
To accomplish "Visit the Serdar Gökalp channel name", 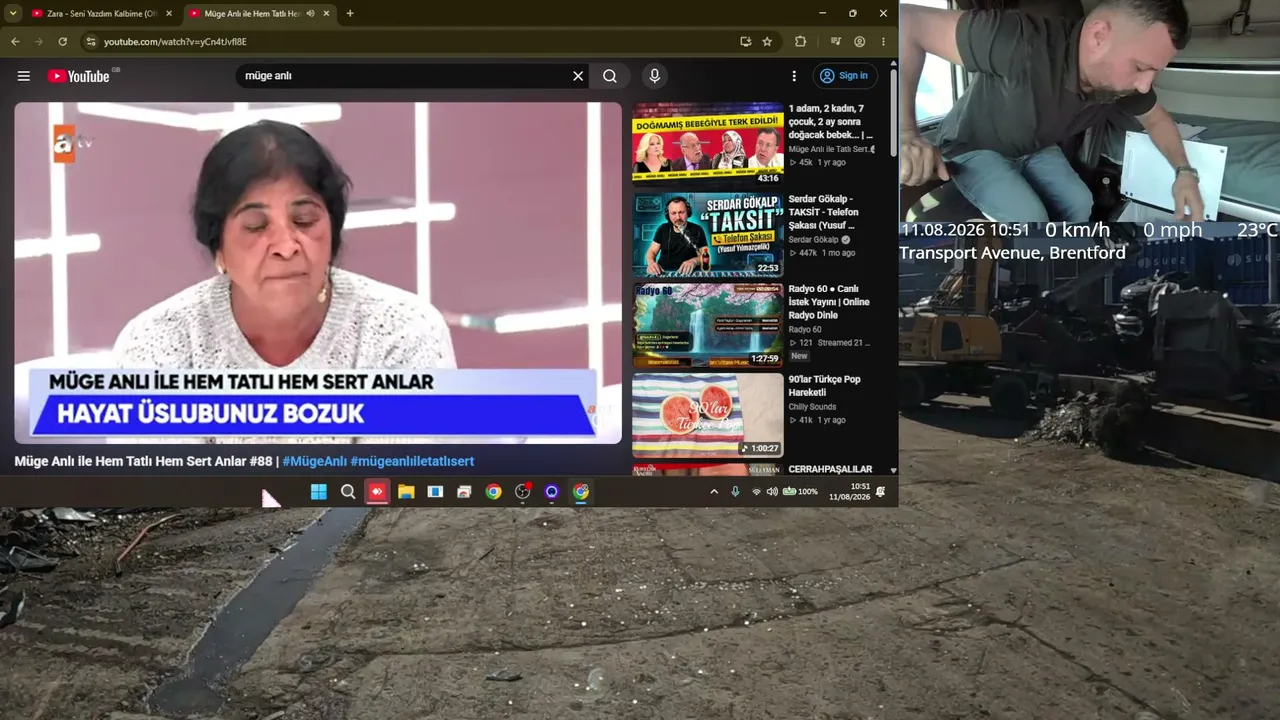I will [814, 240].
